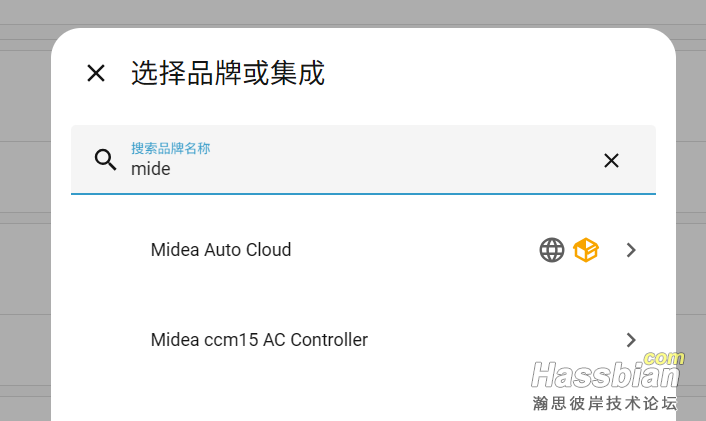Clear the search text with the X icon

[x=611, y=160]
